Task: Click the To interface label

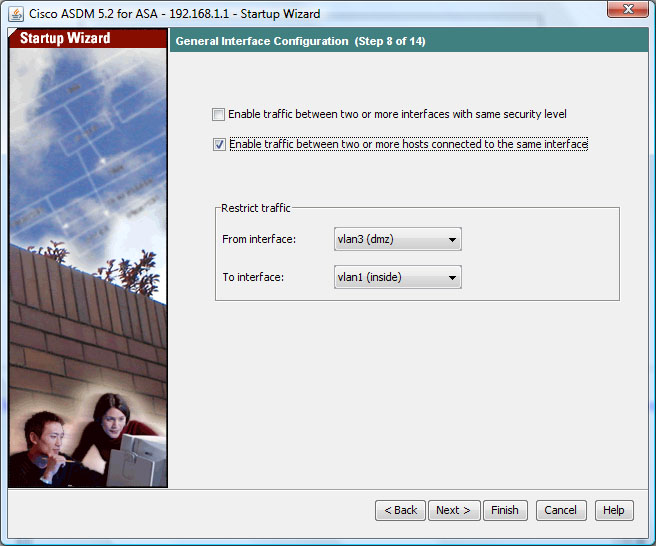Action: 253,277
